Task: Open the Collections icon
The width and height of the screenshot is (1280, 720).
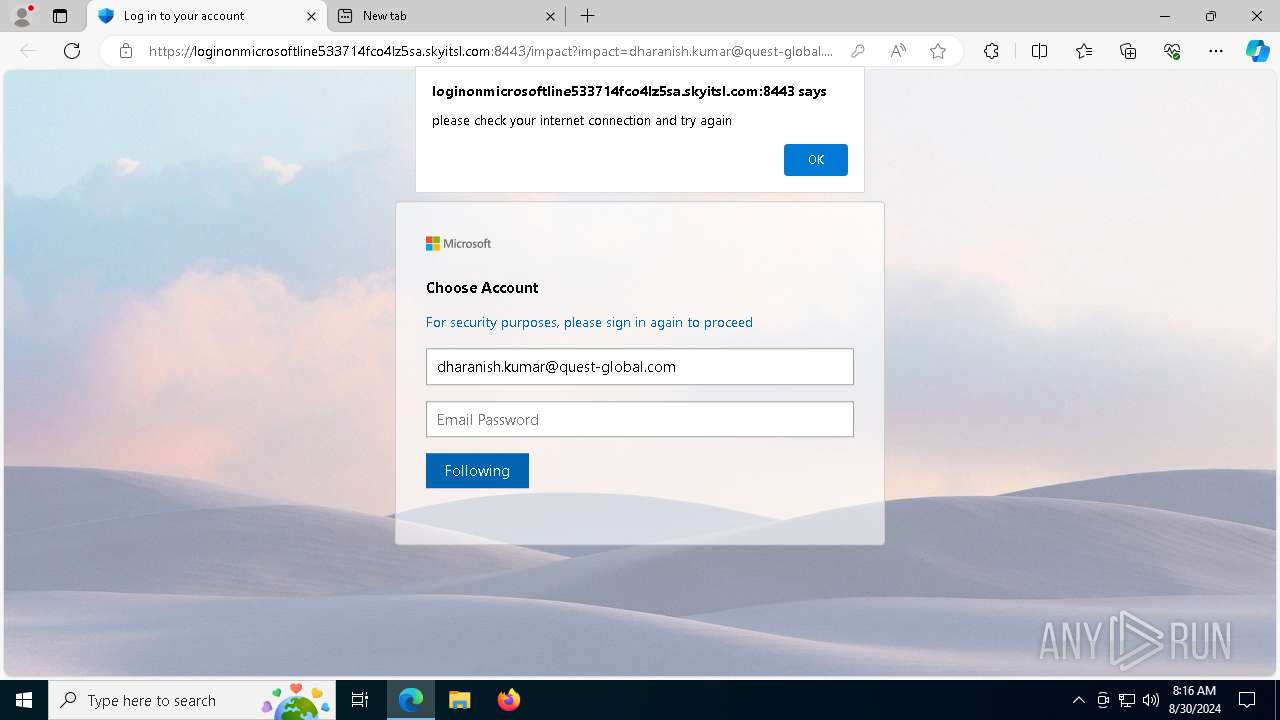Action: 1128,51
